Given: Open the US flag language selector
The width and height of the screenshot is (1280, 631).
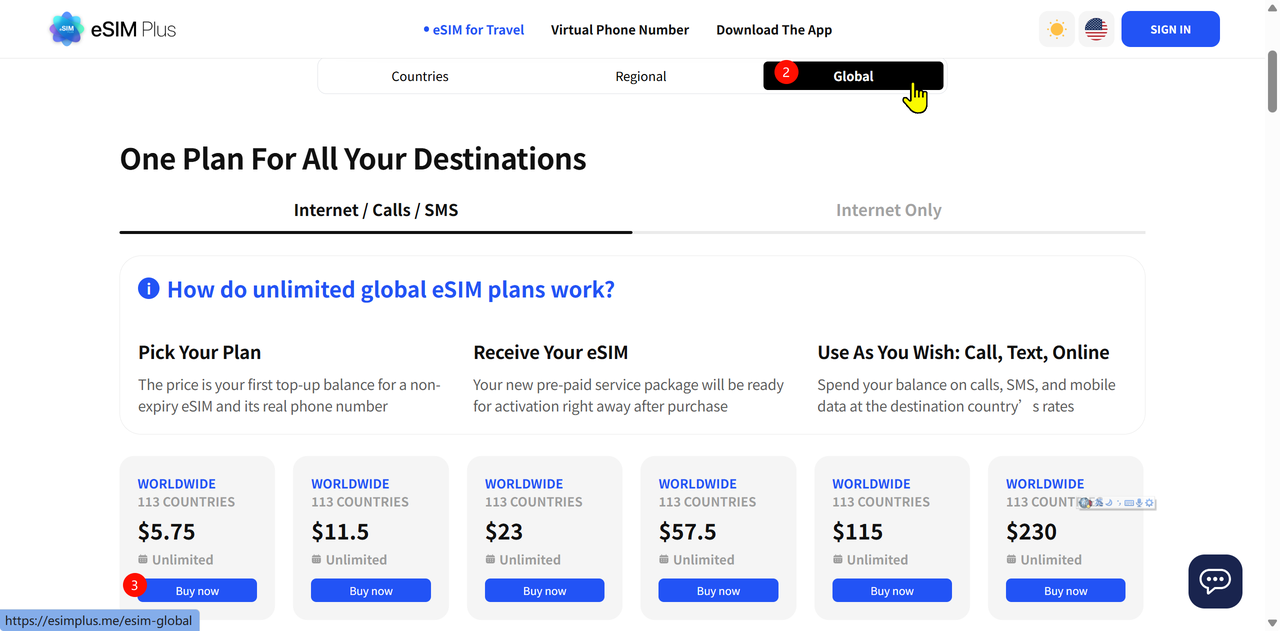Looking at the screenshot, I should 1096,29.
